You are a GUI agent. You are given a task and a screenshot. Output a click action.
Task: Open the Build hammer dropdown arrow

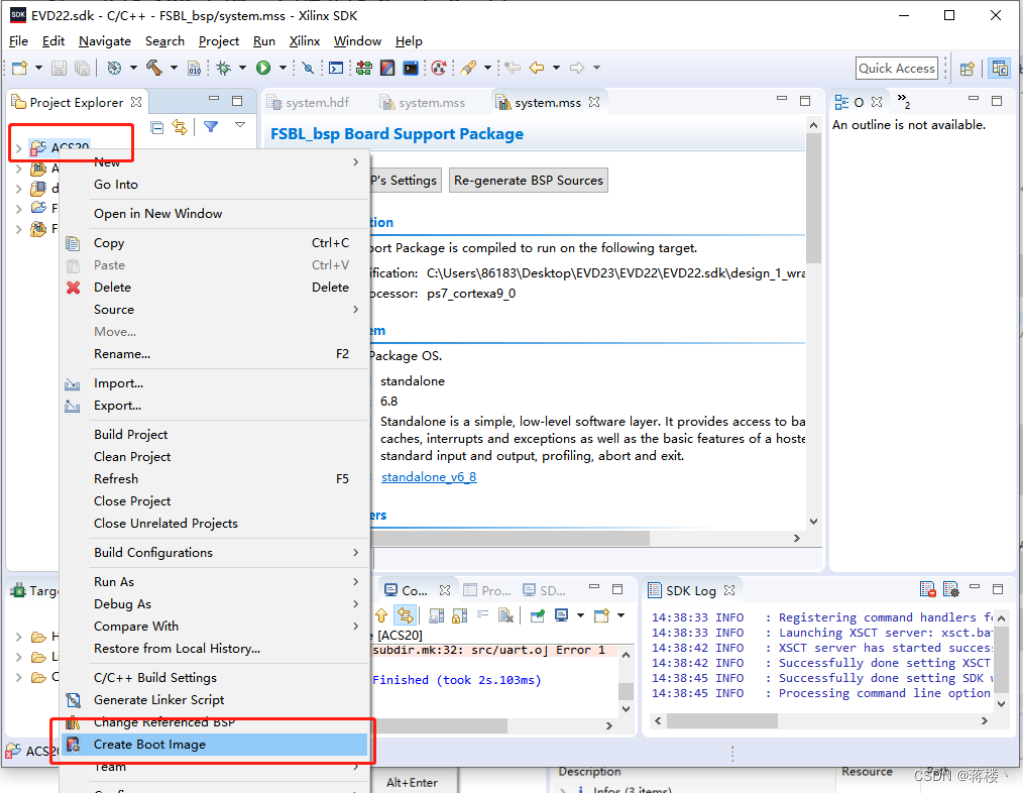tap(174, 67)
